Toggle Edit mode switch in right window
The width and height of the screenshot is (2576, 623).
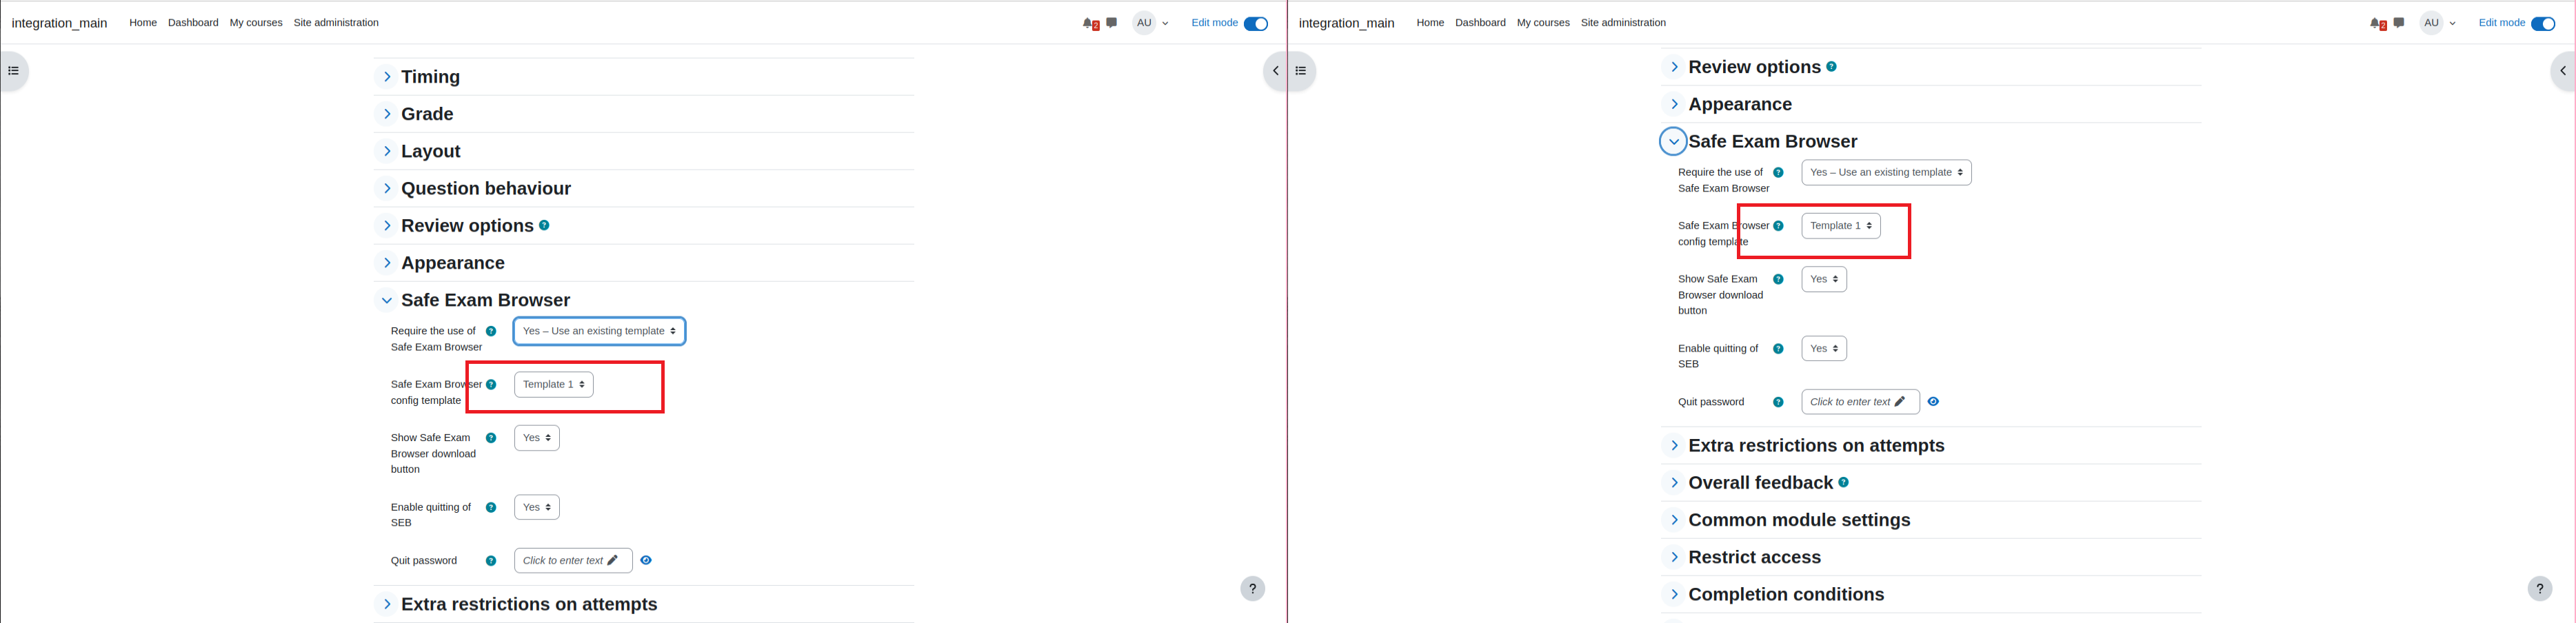(x=2543, y=23)
